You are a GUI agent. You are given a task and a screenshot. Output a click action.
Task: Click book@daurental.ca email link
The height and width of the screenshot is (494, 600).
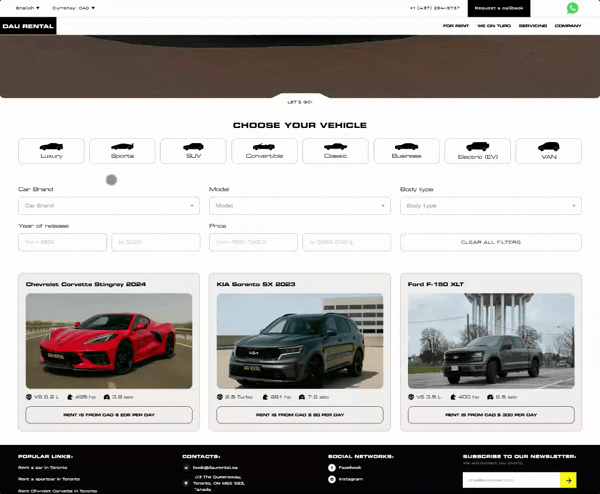pyautogui.click(x=215, y=468)
